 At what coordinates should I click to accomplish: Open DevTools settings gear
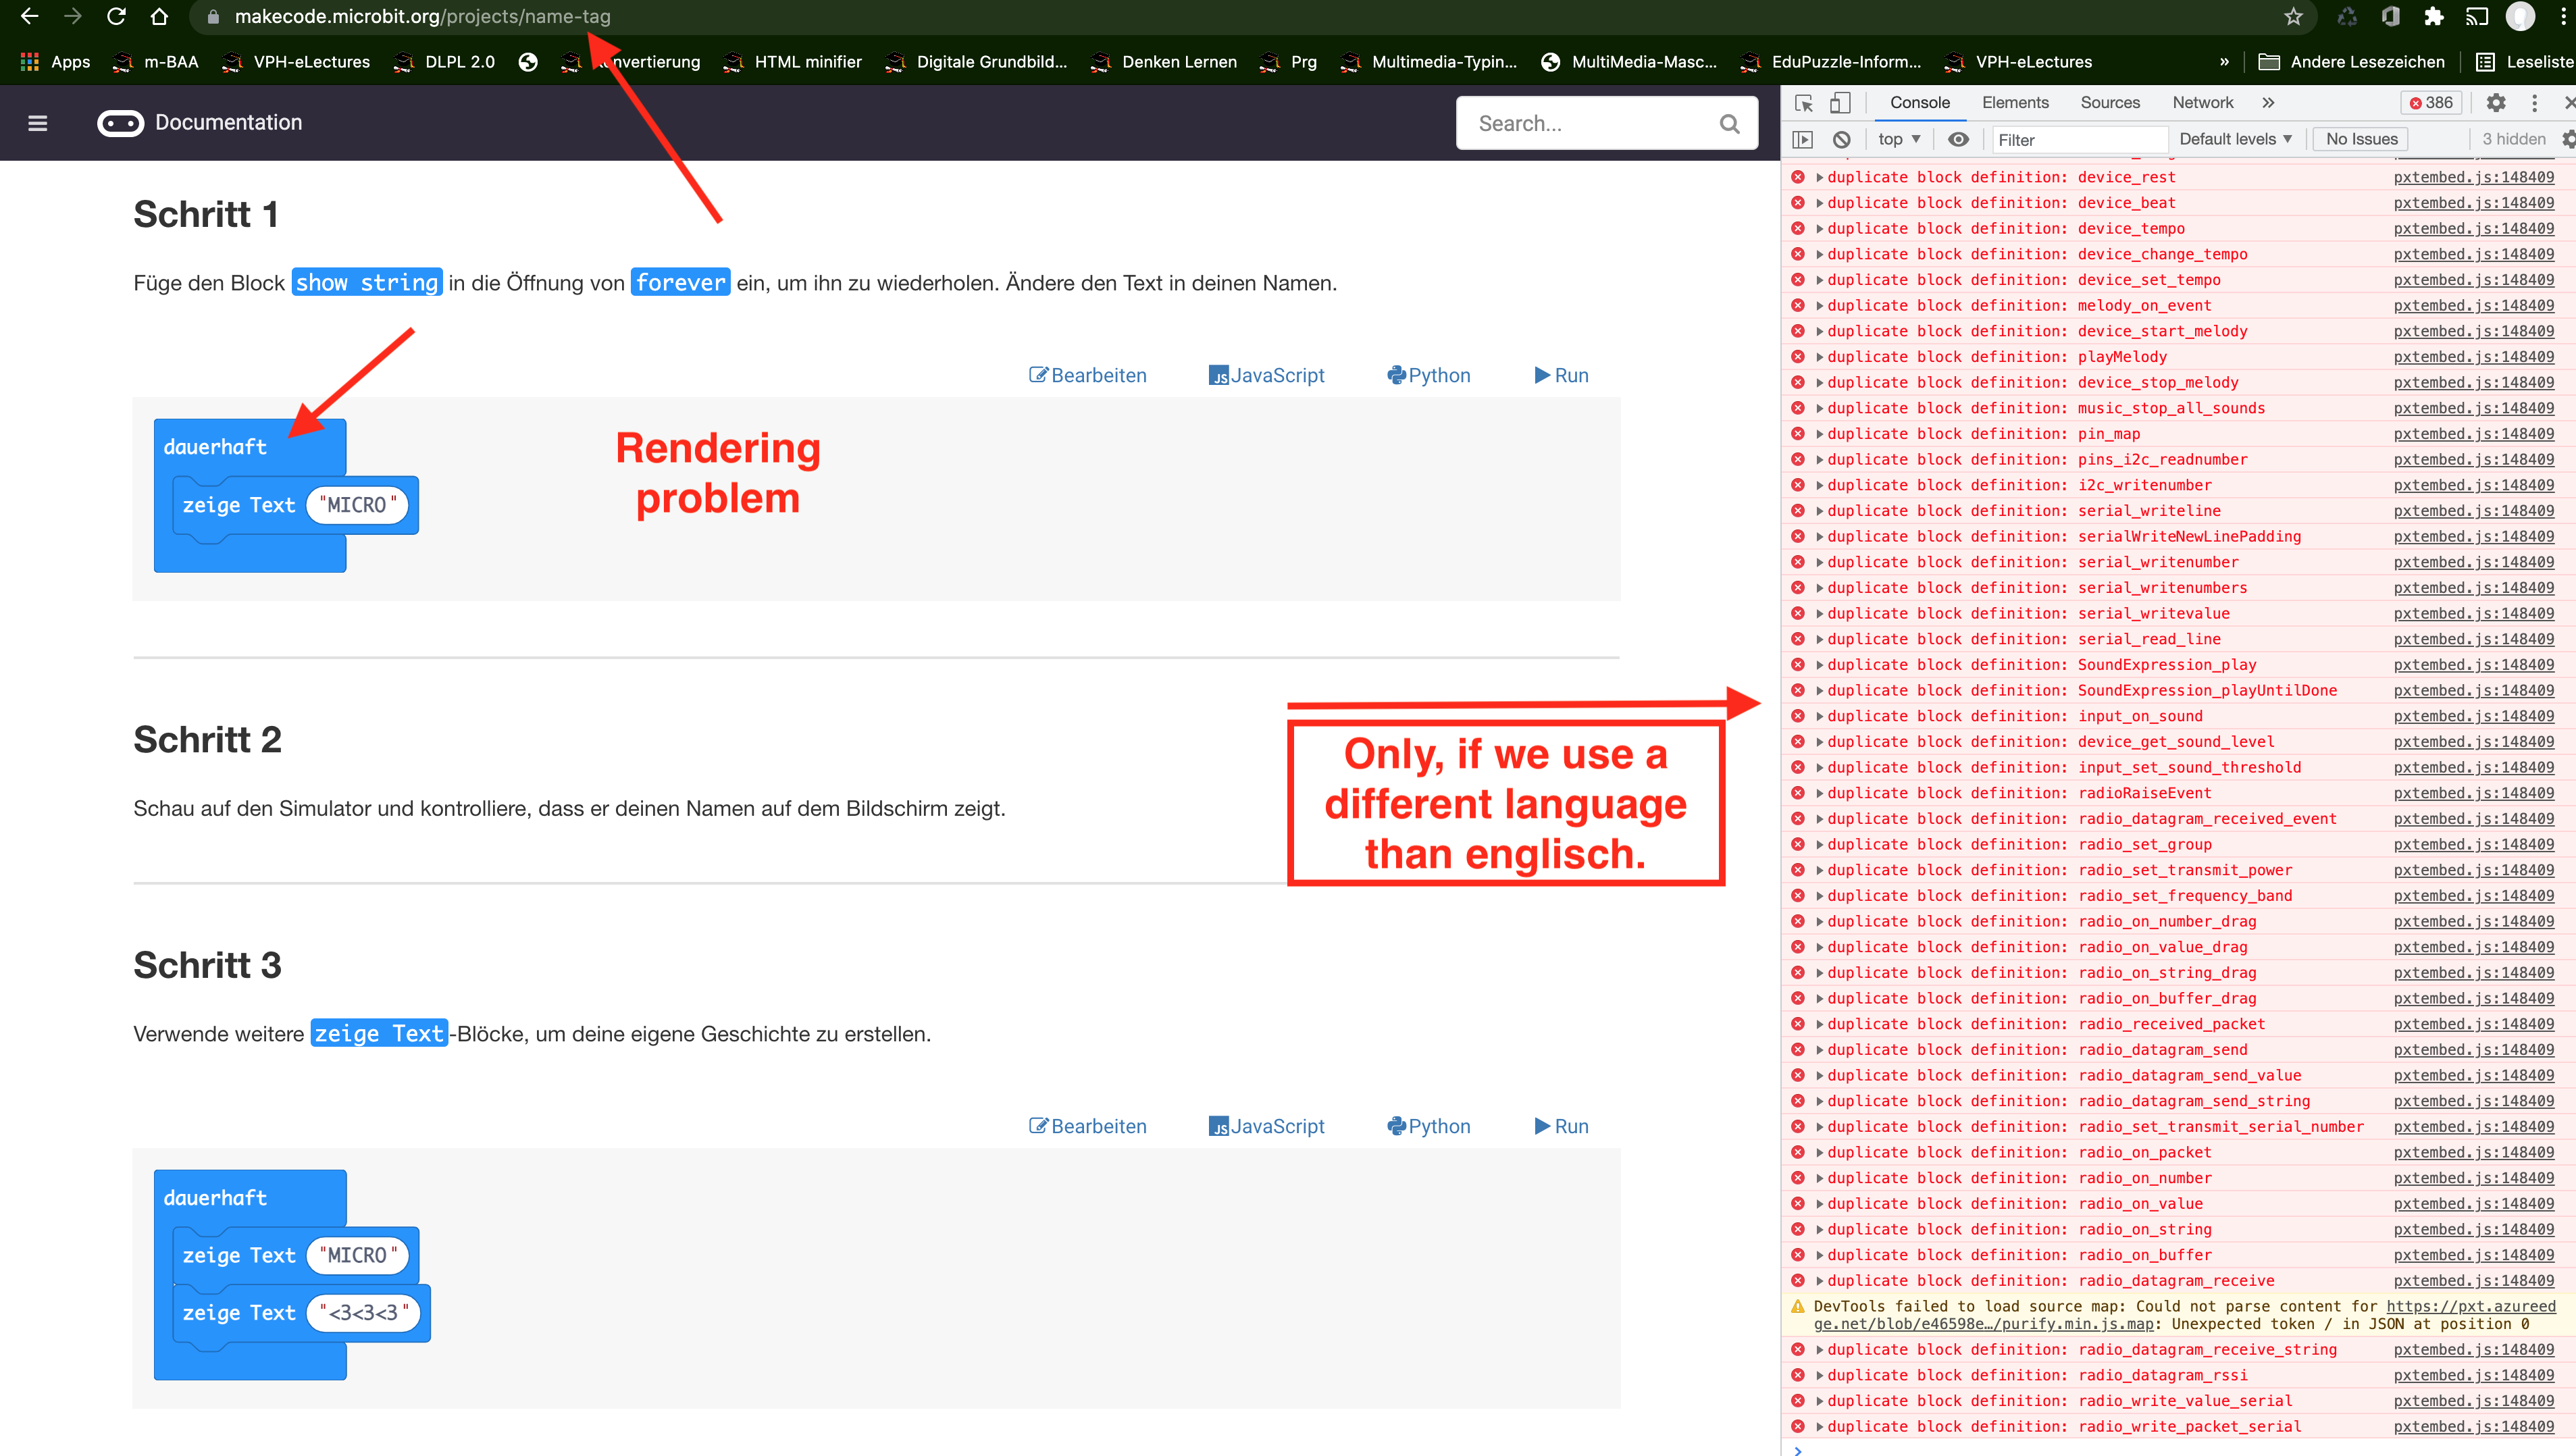point(2497,103)
